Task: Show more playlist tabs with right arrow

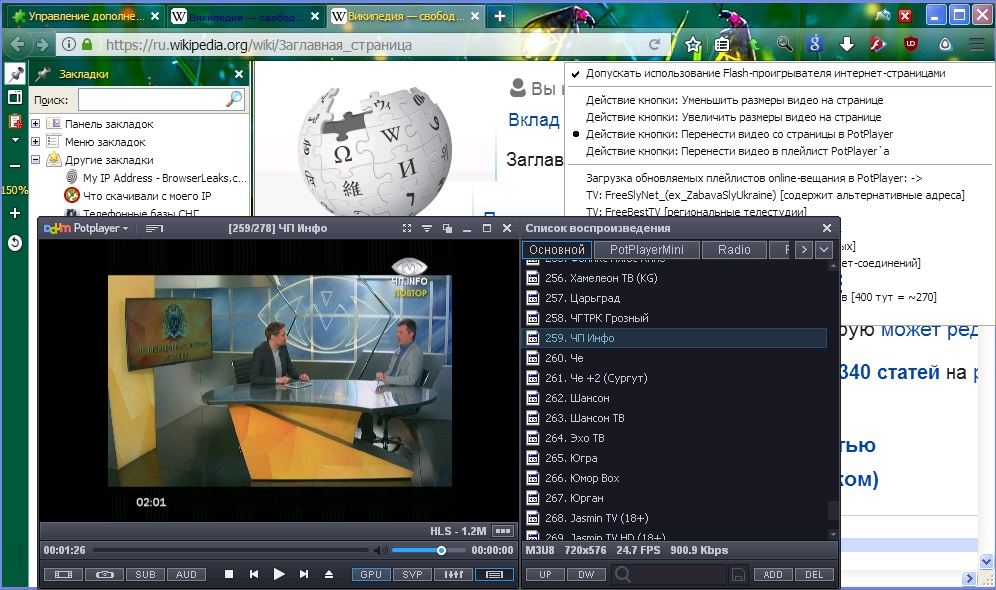Action: [x=804, y=250]
